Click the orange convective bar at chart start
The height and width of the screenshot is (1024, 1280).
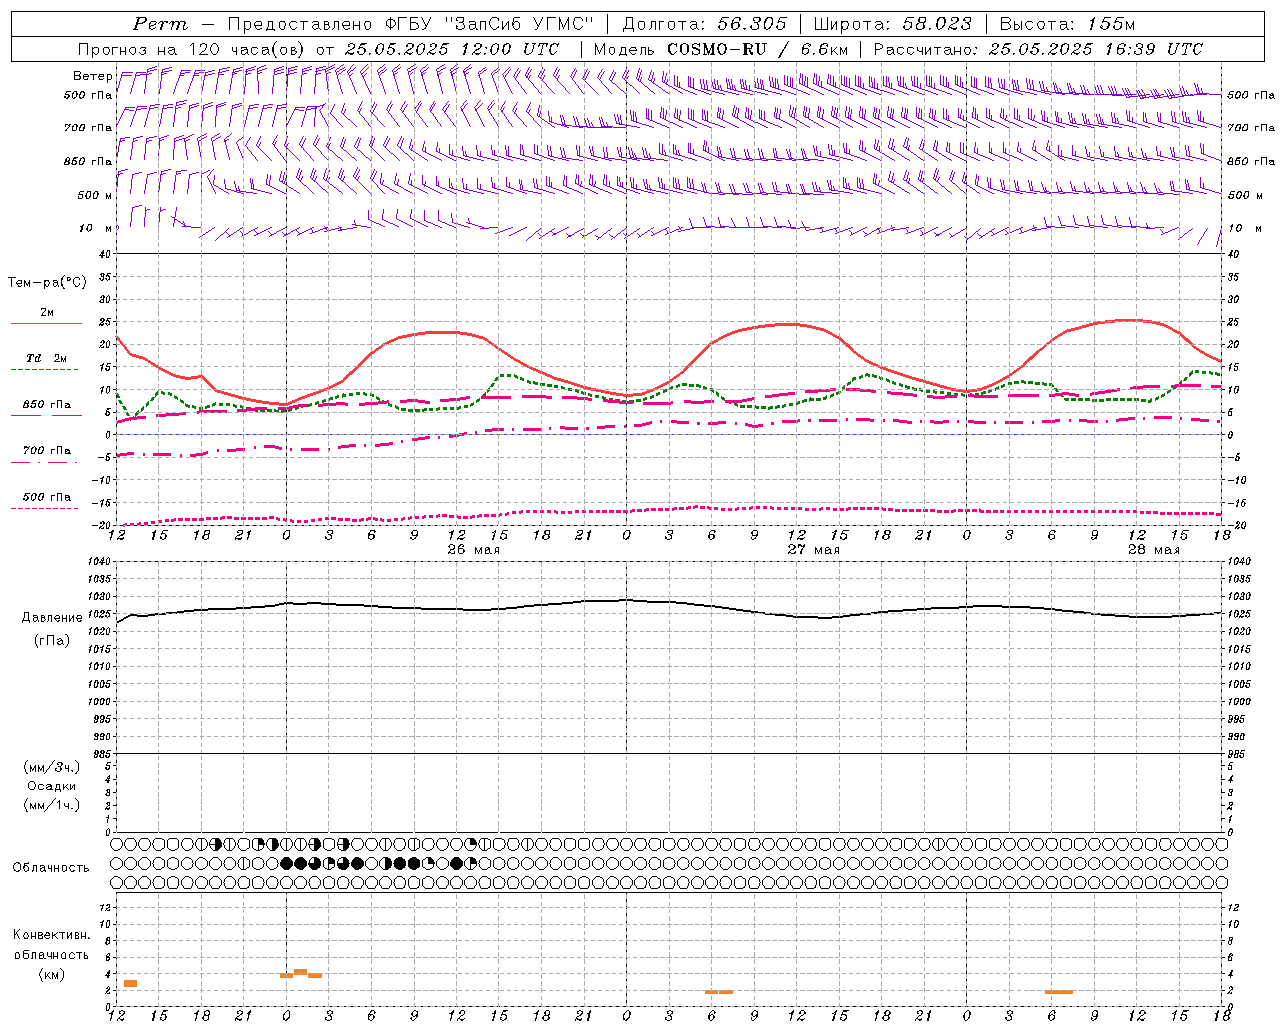point(130,984)
